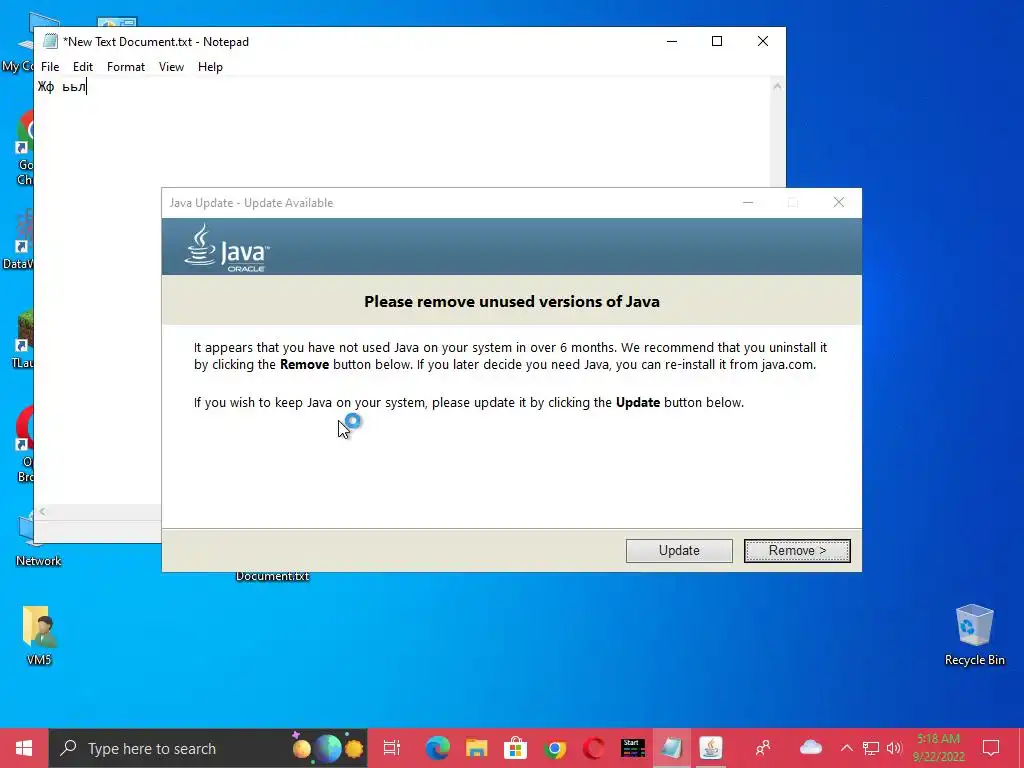
Task: Select the Recycle Bin desktop icon
Action: pyautogui.click(x=974, y=634)
